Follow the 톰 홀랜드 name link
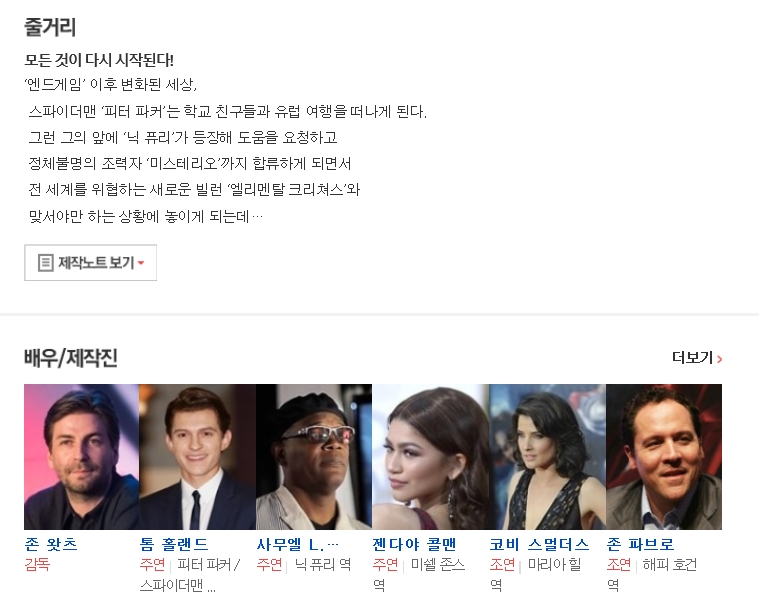Image resolution: width=759 pixels, height=615 pixels. (x=174, y=544)
